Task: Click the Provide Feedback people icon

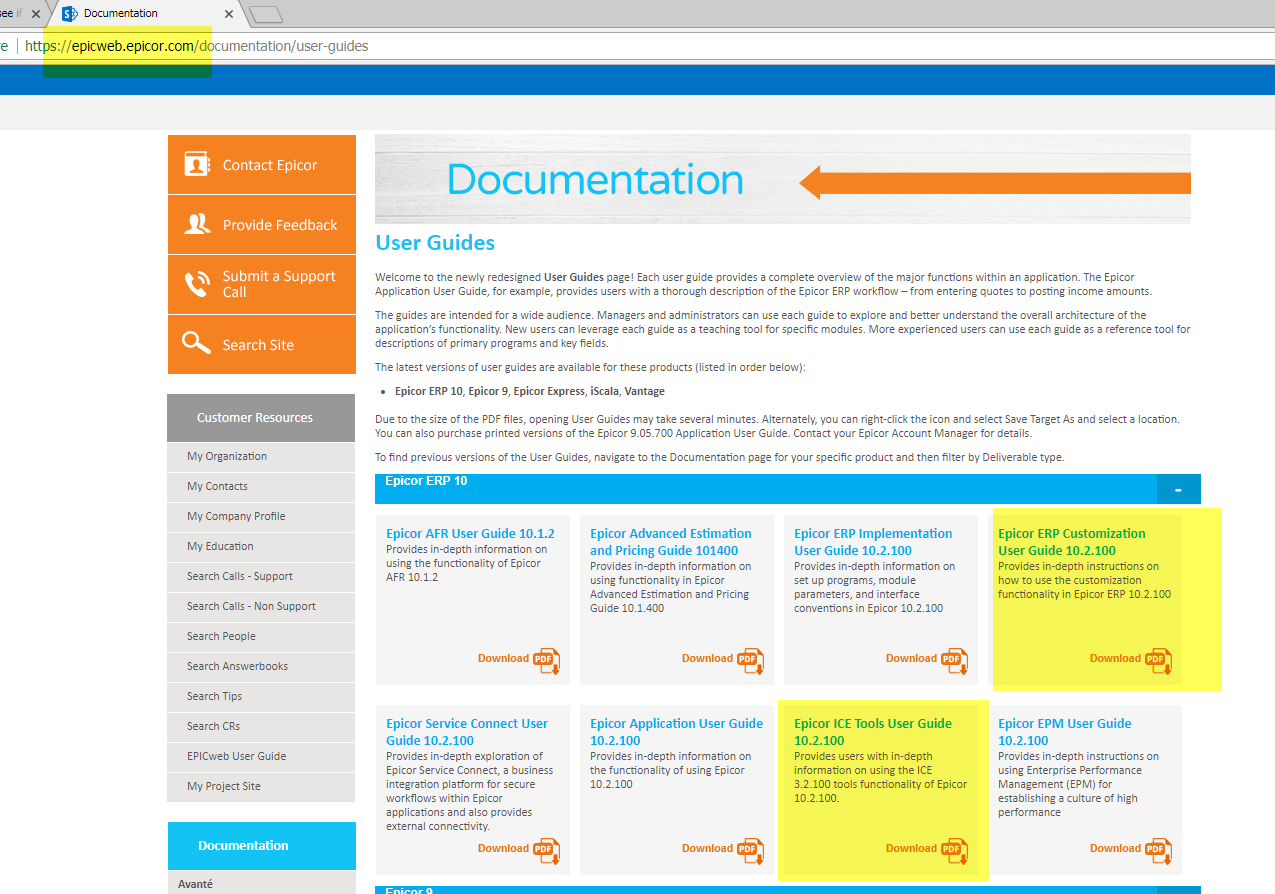Action: [197, 224]
